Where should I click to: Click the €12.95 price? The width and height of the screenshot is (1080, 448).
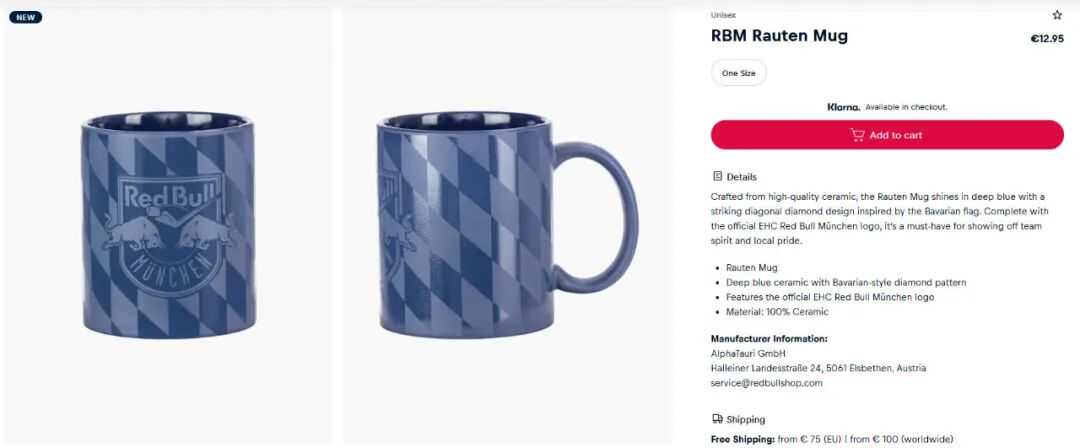click(x=1047, y=39)
